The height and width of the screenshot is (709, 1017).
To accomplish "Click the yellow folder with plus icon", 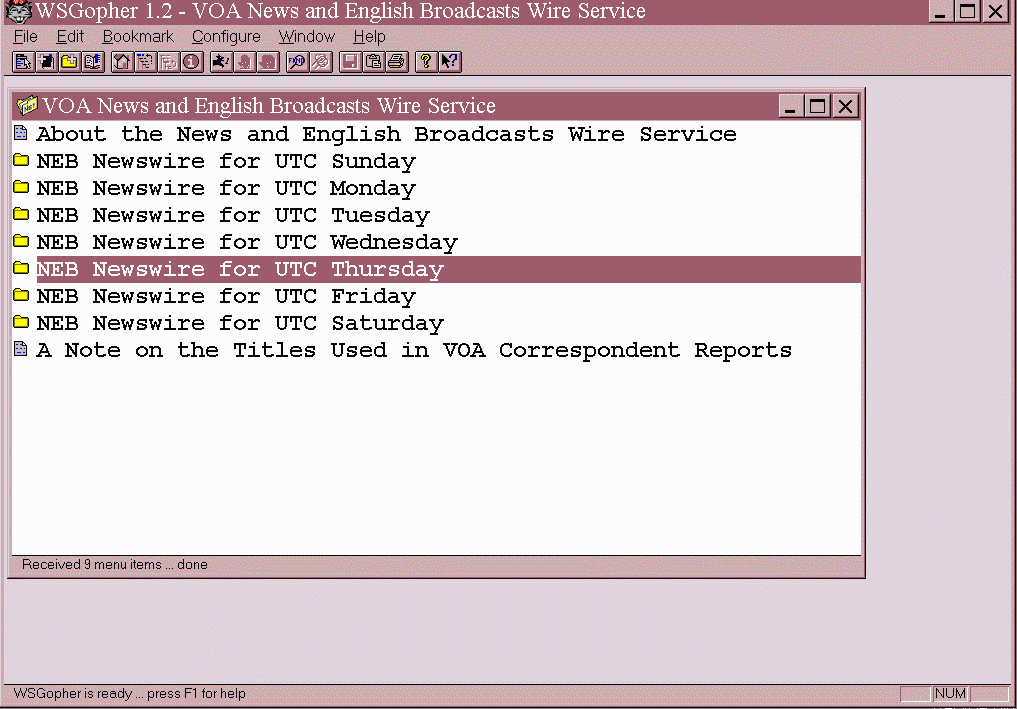I will [x=69, y=62].
